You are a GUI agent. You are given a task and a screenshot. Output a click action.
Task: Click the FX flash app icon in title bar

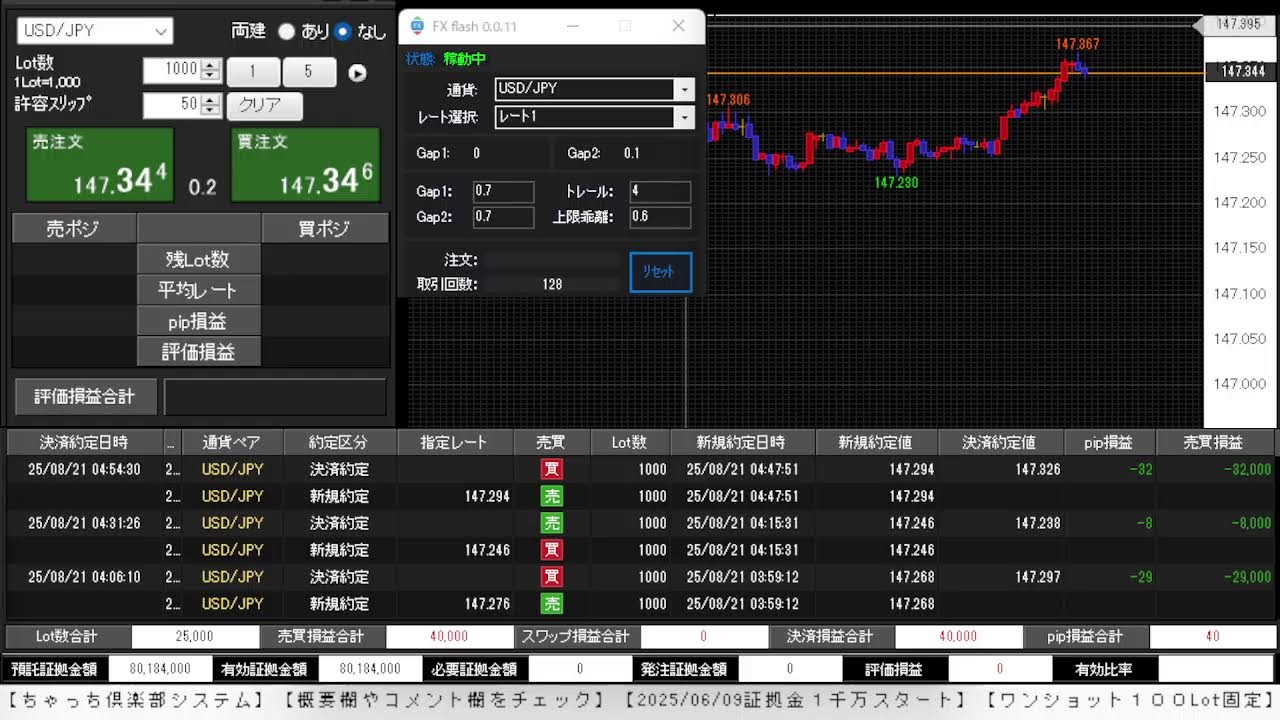click(x=417, y=26)
